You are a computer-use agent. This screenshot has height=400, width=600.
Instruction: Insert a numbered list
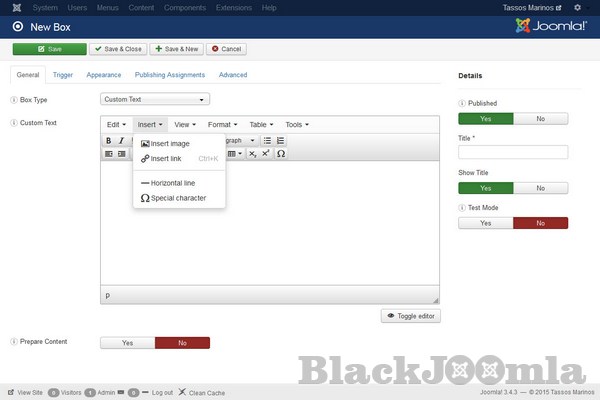[x=280, y=141]
